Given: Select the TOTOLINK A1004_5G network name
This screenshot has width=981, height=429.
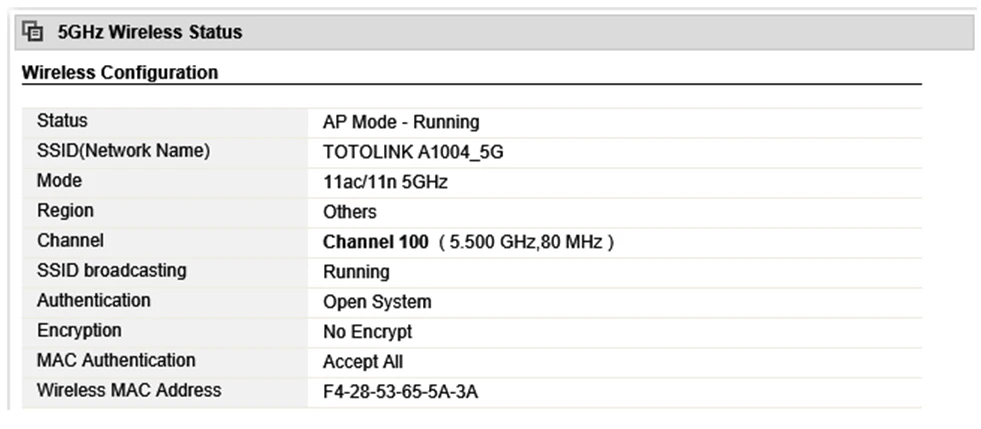Looking at the screenshot, I should tap(420, 152).
